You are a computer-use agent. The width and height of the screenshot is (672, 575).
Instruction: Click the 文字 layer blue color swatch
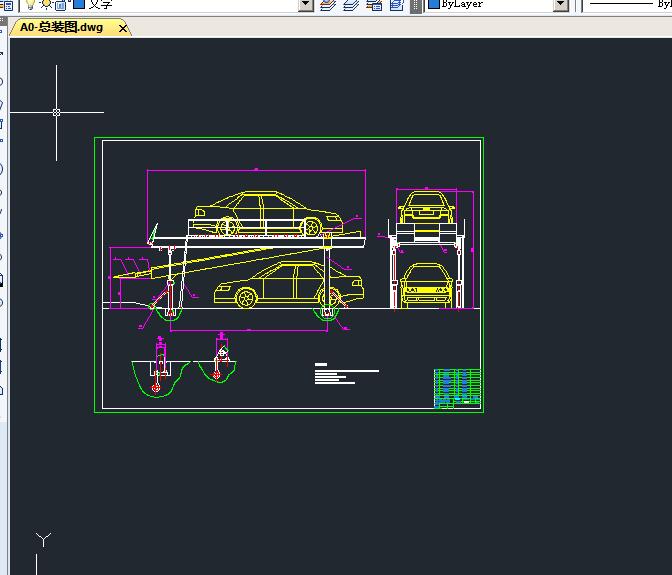click(78, 5)
